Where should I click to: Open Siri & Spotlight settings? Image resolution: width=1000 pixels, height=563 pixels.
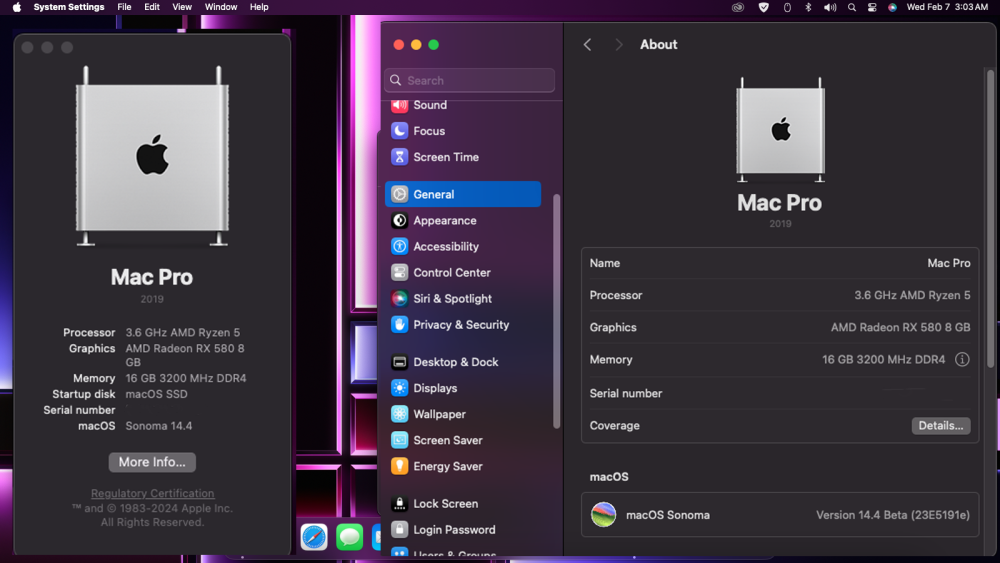coord(463,298)
